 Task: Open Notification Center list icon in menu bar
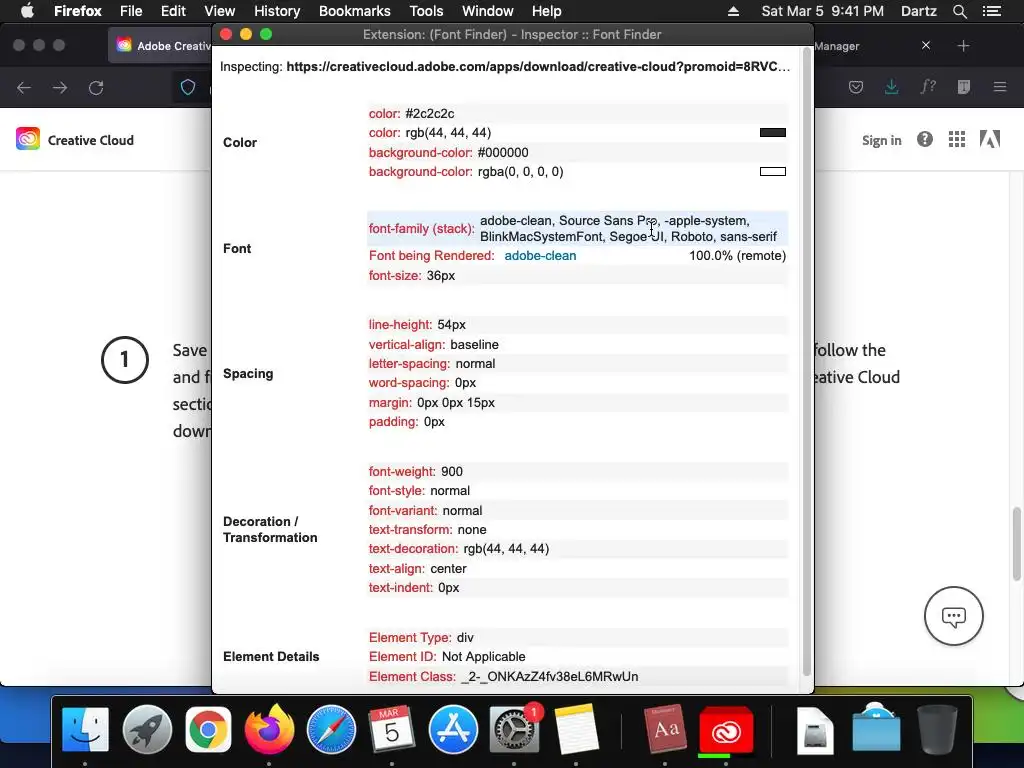(x=991, y=11)
